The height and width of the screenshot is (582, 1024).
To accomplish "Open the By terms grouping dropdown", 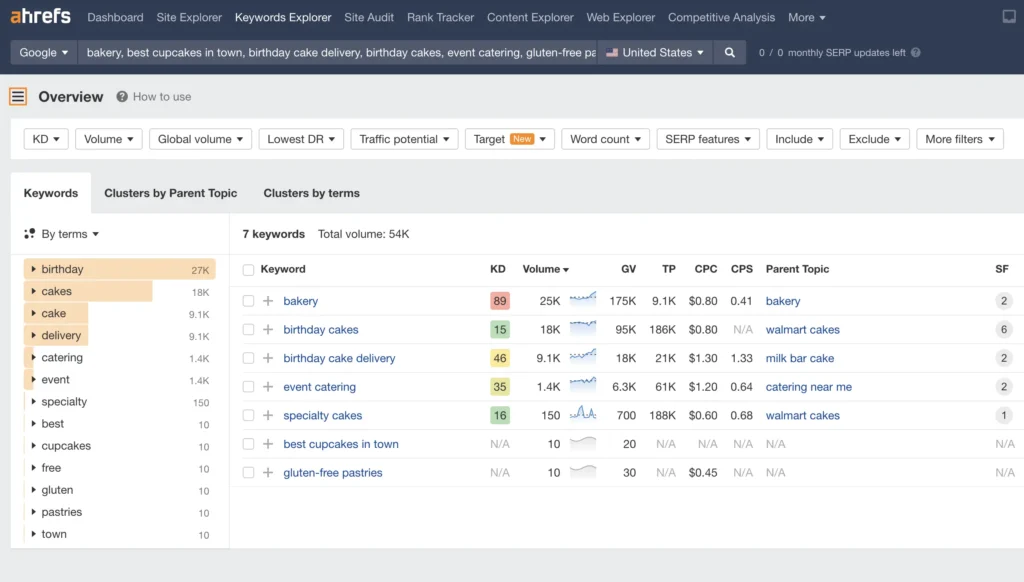I will tap(61, 234).
